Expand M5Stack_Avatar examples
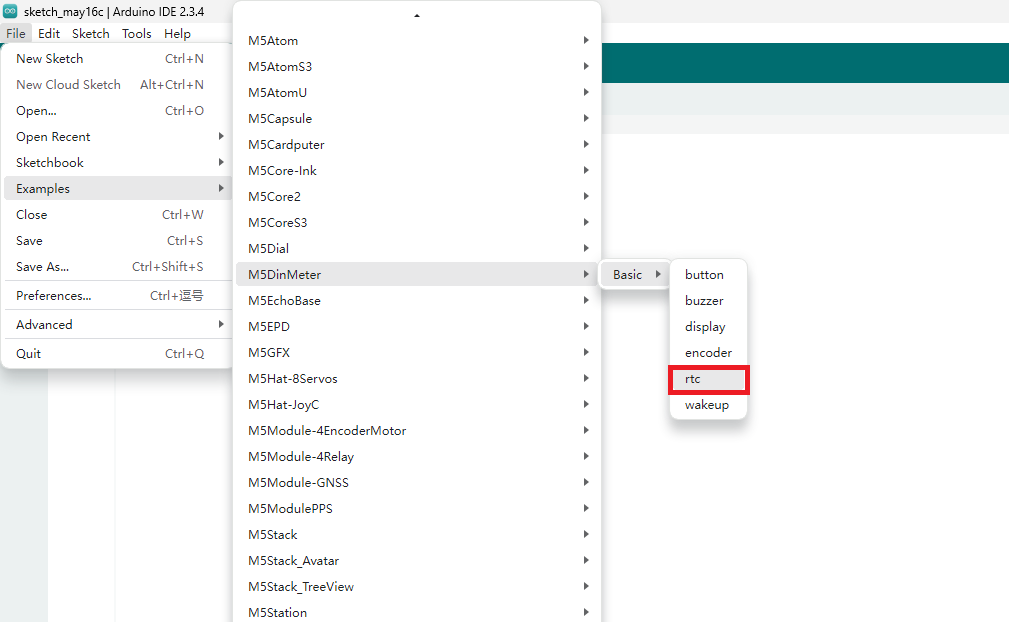This screenshot has width=1009, height=622. coord(417,560)
